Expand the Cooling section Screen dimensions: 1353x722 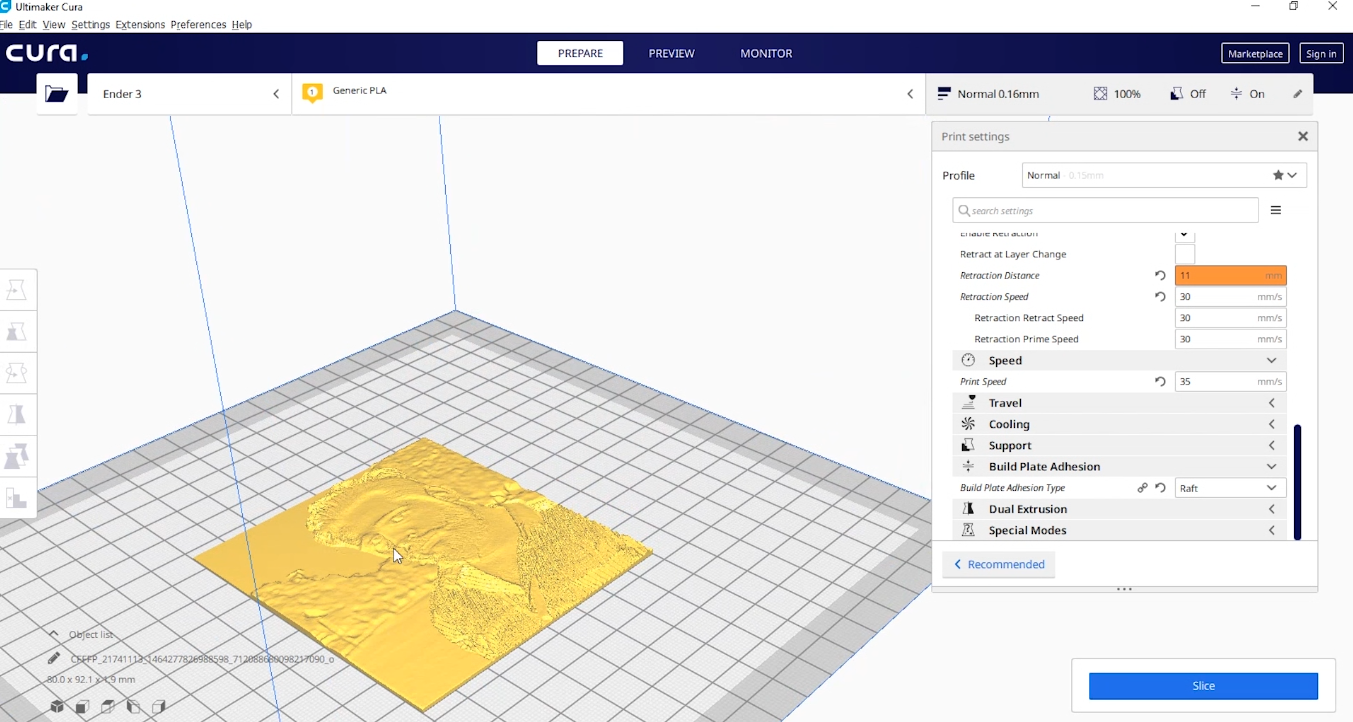[x=1119, y=424]
